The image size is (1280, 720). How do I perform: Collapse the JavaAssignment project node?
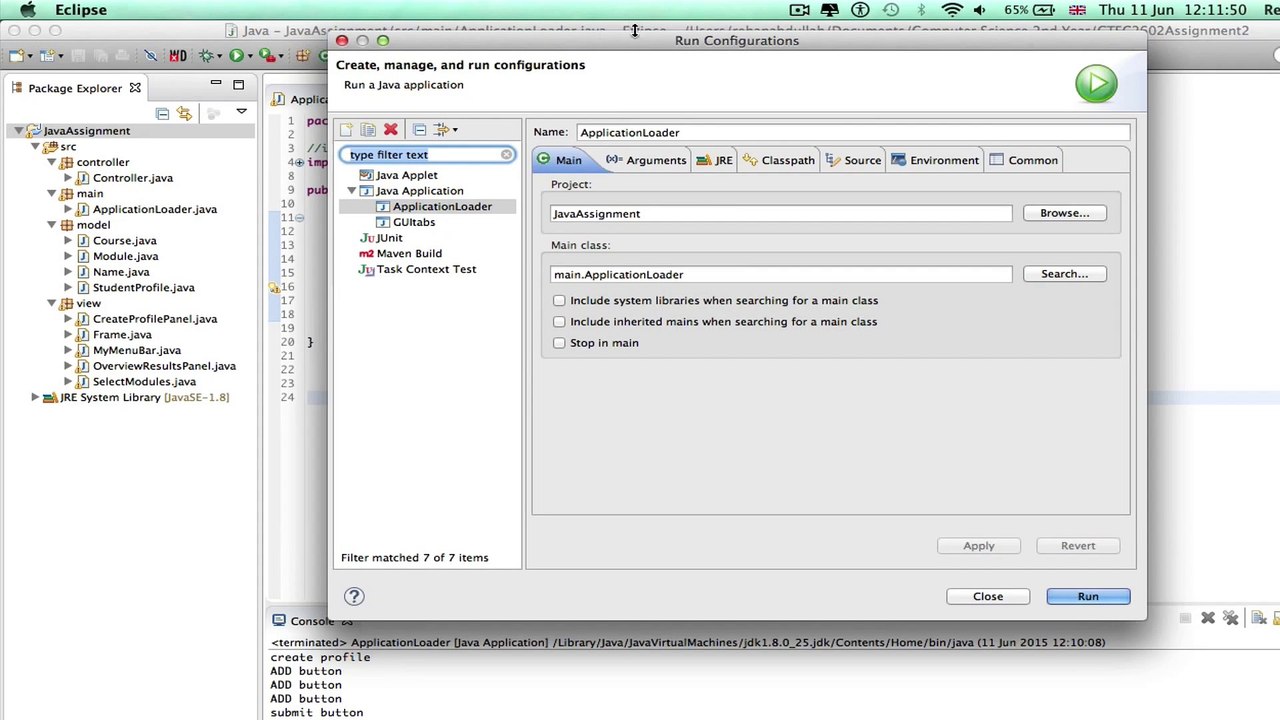pyautogui.click(x=18, y=131)
